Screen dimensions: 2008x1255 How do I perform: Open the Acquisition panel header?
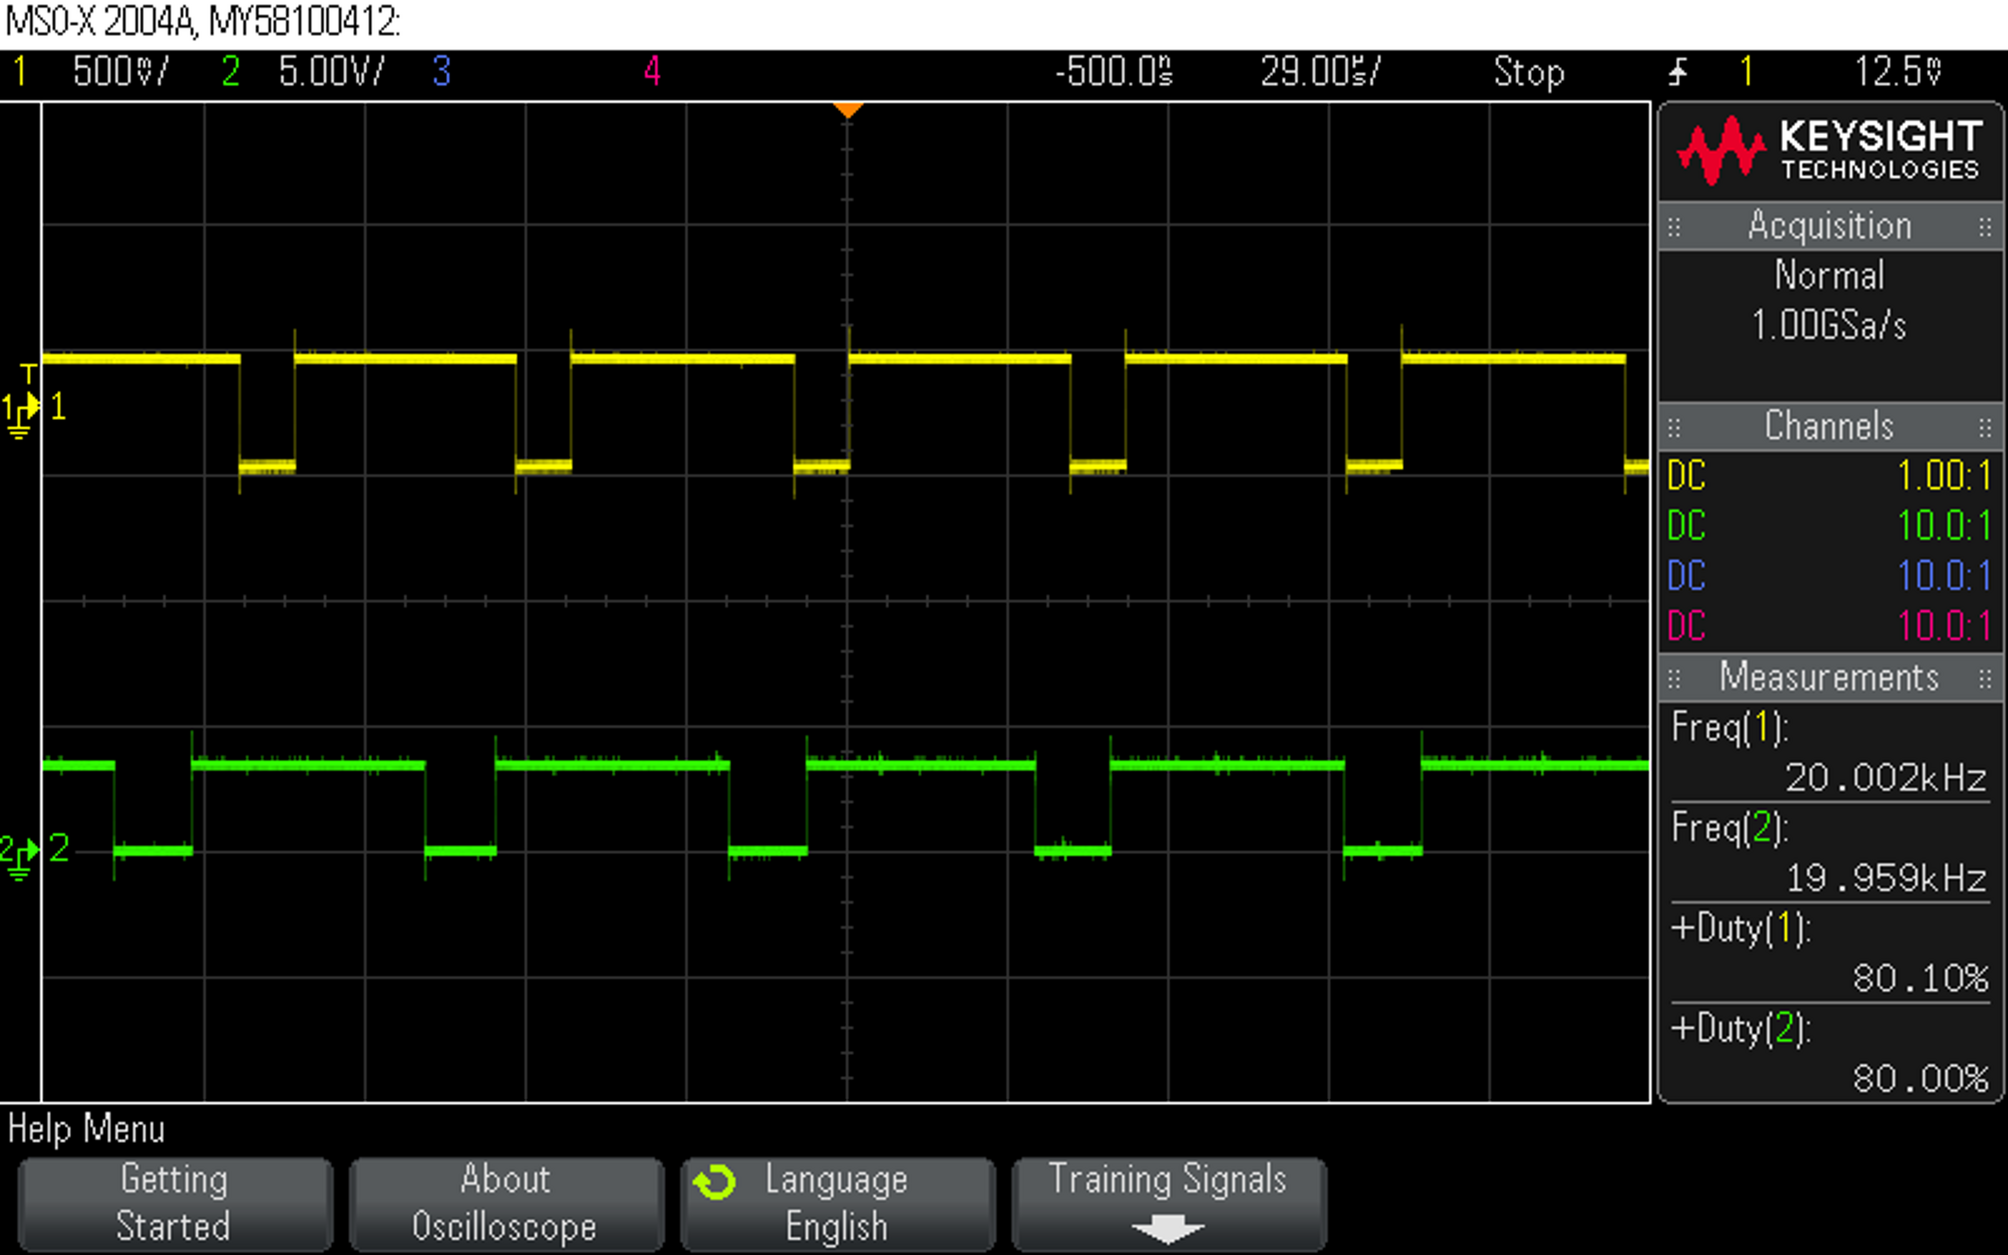pyautogui.click(x=1829, y=226)
